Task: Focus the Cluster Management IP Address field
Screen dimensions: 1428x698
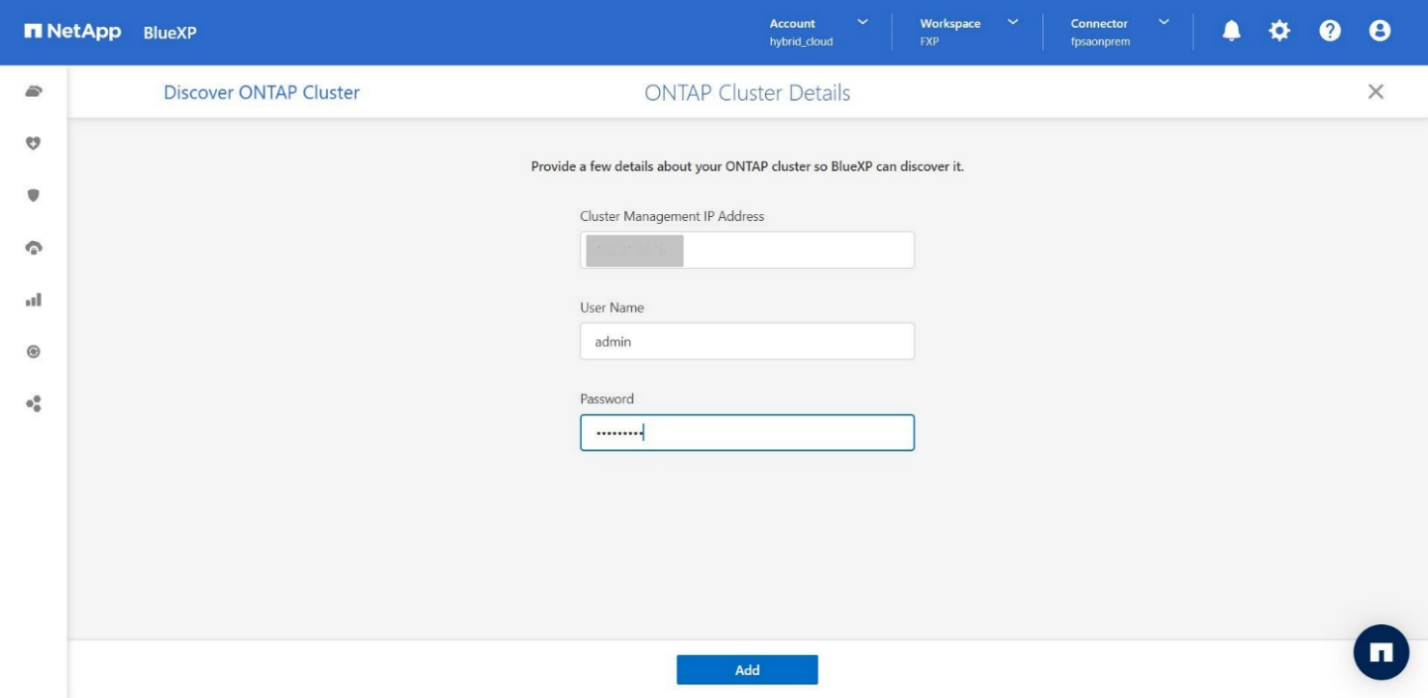Action: click(x=747, y=250)
